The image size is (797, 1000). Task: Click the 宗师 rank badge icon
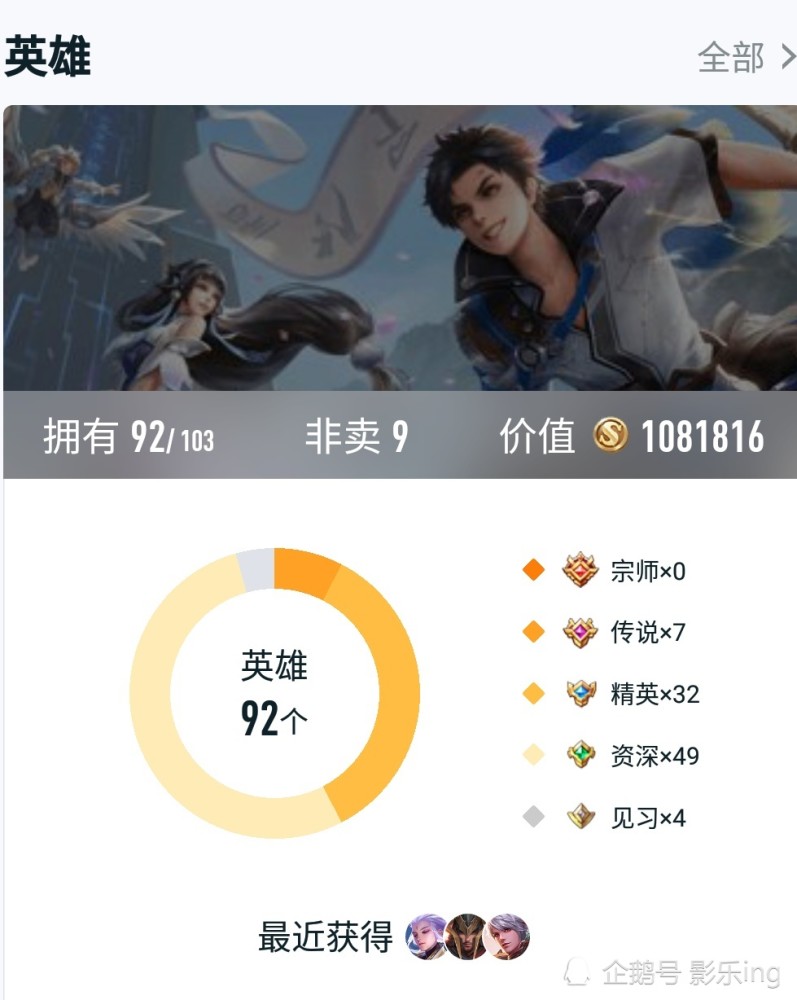580,570
